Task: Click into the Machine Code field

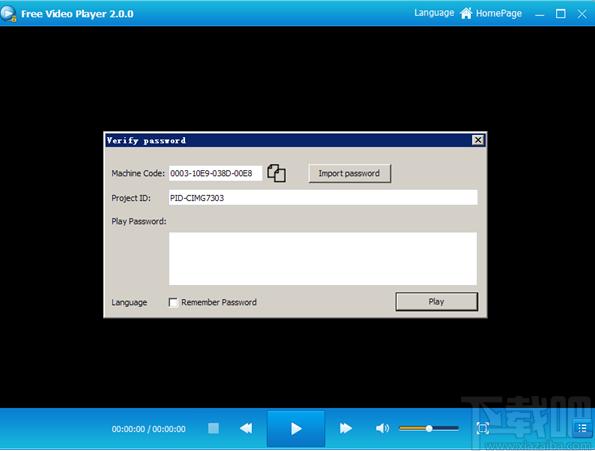Action: coord(215,173)
